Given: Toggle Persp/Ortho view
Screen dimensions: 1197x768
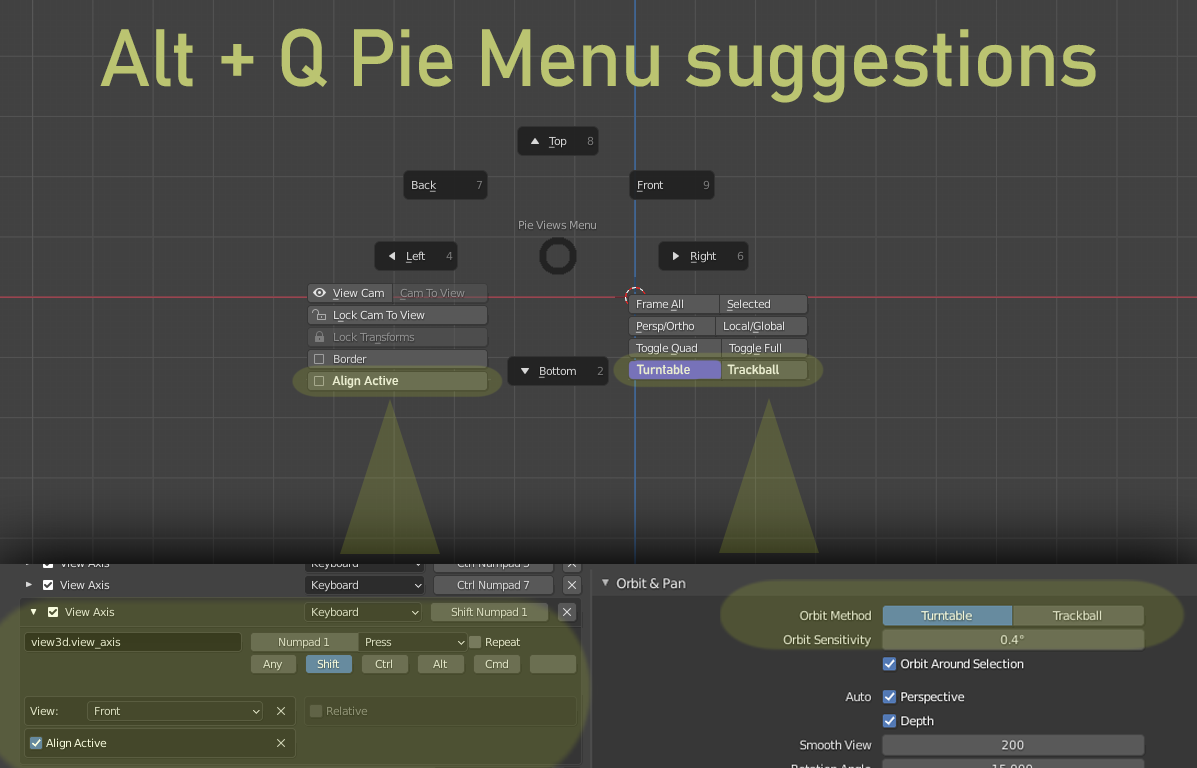Looking at the screenshot, I should click(x=672, y=326).
